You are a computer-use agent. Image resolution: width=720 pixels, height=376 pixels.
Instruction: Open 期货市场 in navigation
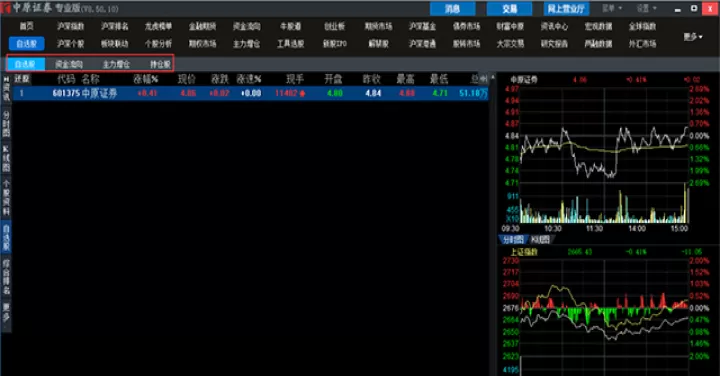[x=378, y=26]
